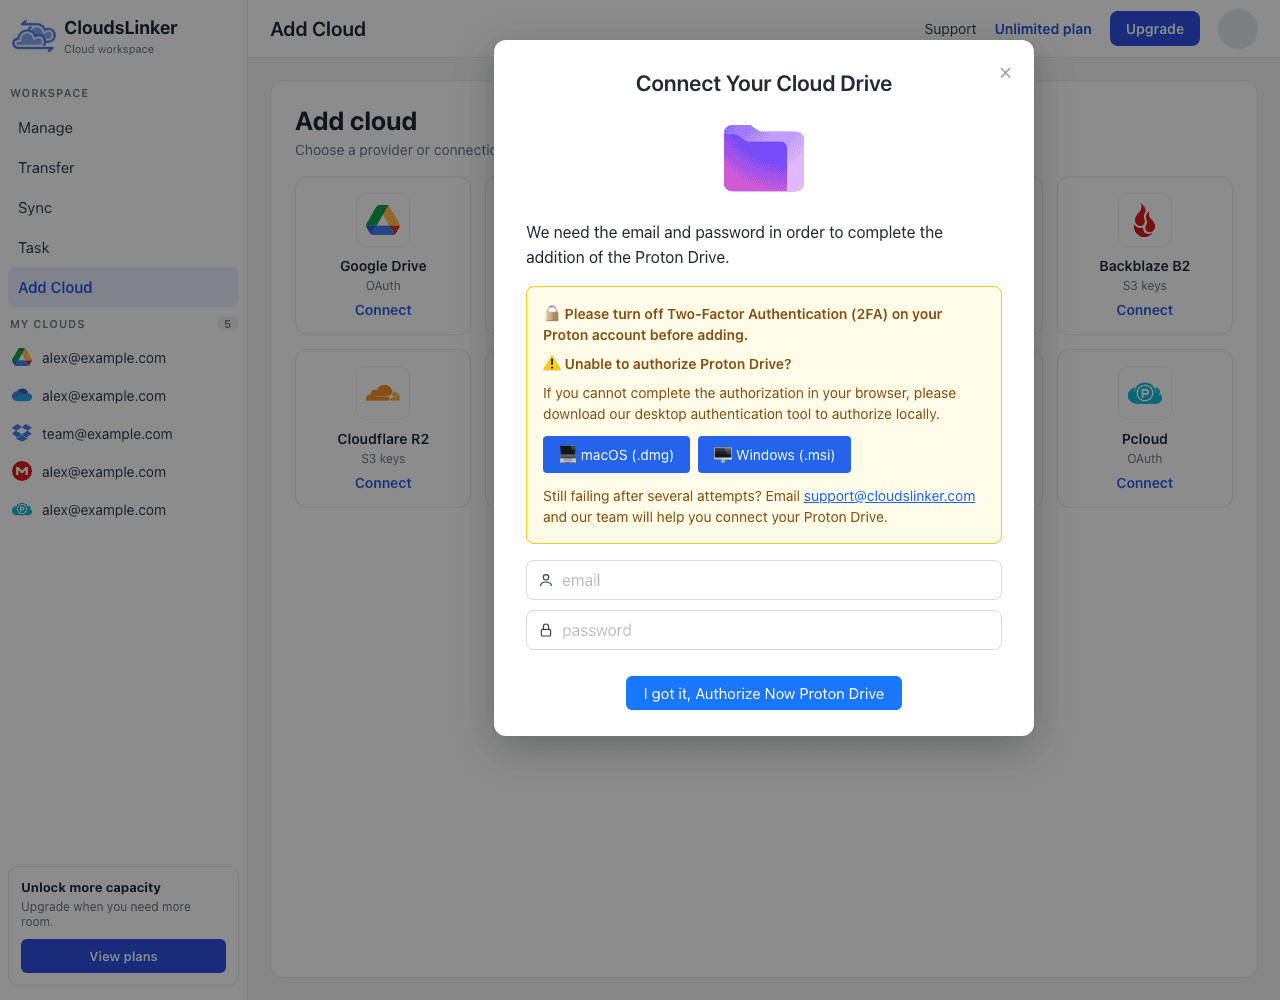
Task: Open the Manage workspace page
Action: 123,128
